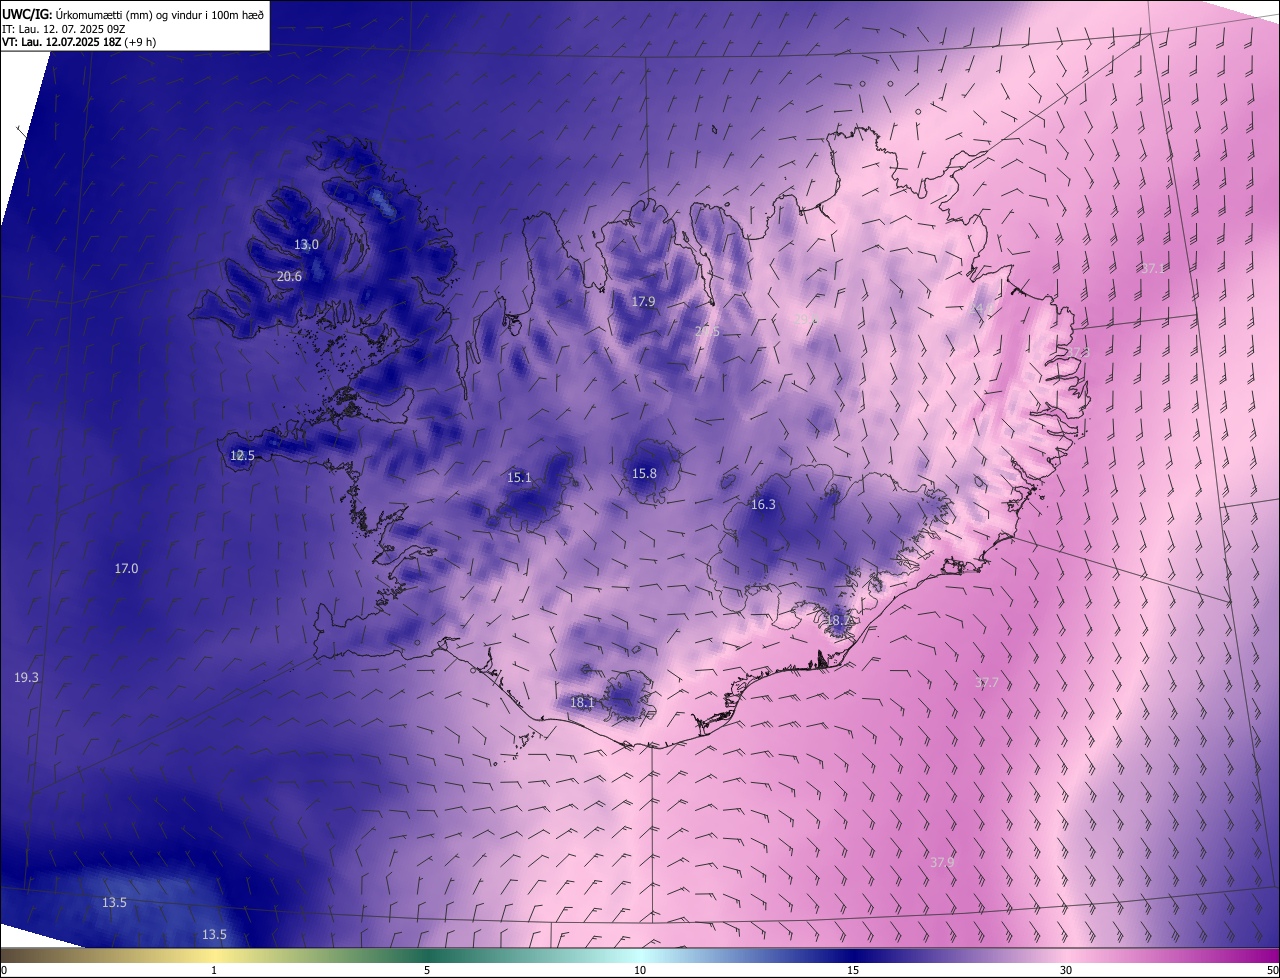Screen dimensions: 1280x978
Task: Click the 16.3 value label
Action: pyautogui.click(x=763, y=504)
